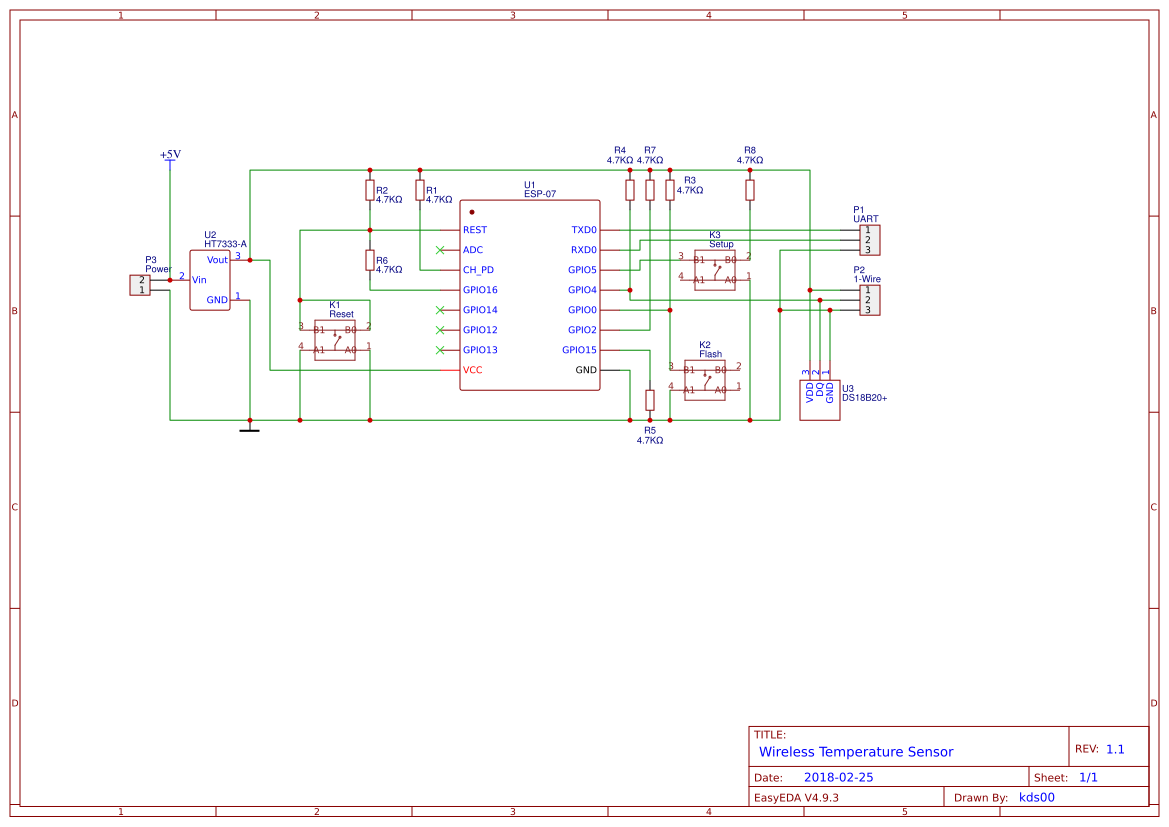Click the U2 HT7333-A regulator symbol
This screenshot has height=827, width=1169.
tap(209, 280)
